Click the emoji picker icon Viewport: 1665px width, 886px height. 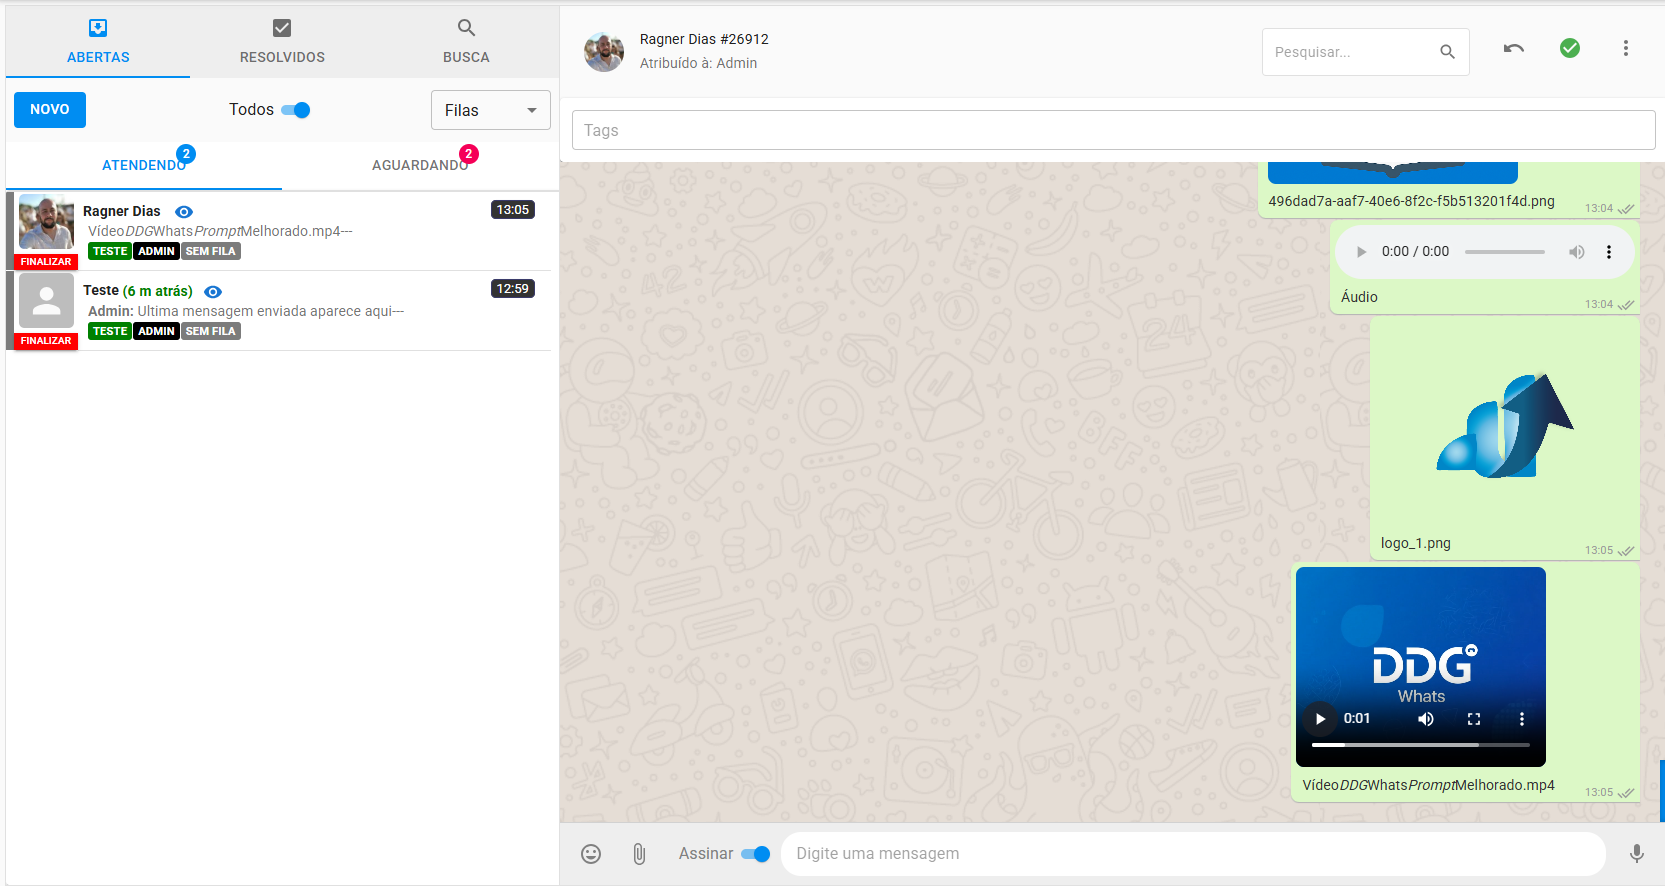(x=591, y=854)
